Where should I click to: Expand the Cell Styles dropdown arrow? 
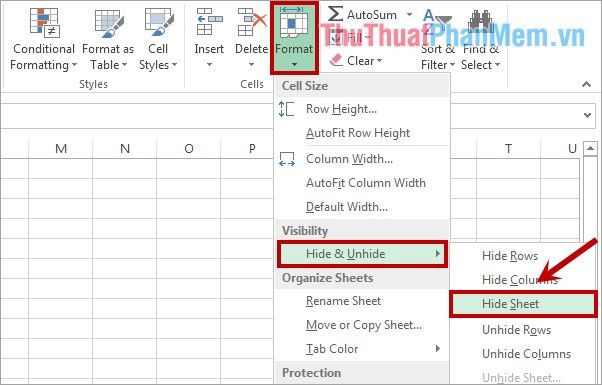[x=174, y=64]
